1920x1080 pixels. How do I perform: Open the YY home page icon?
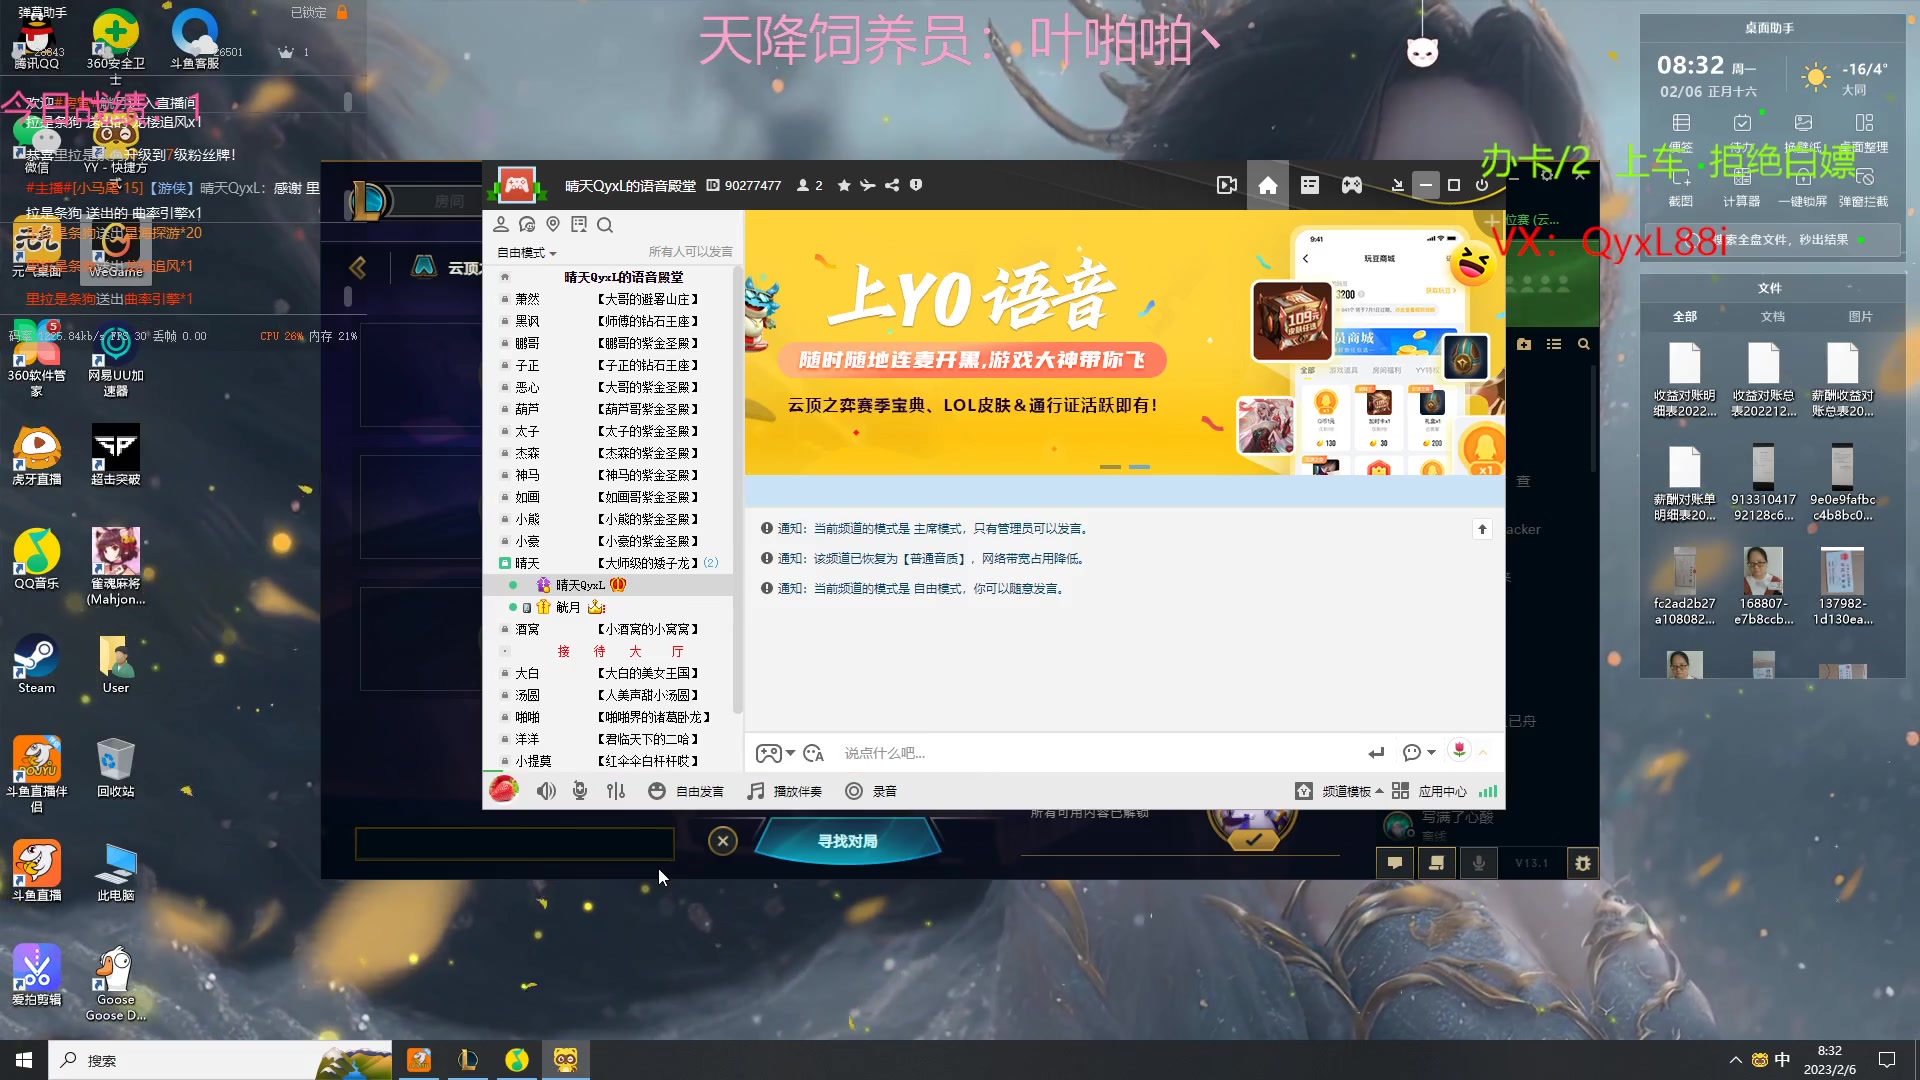1268,185
